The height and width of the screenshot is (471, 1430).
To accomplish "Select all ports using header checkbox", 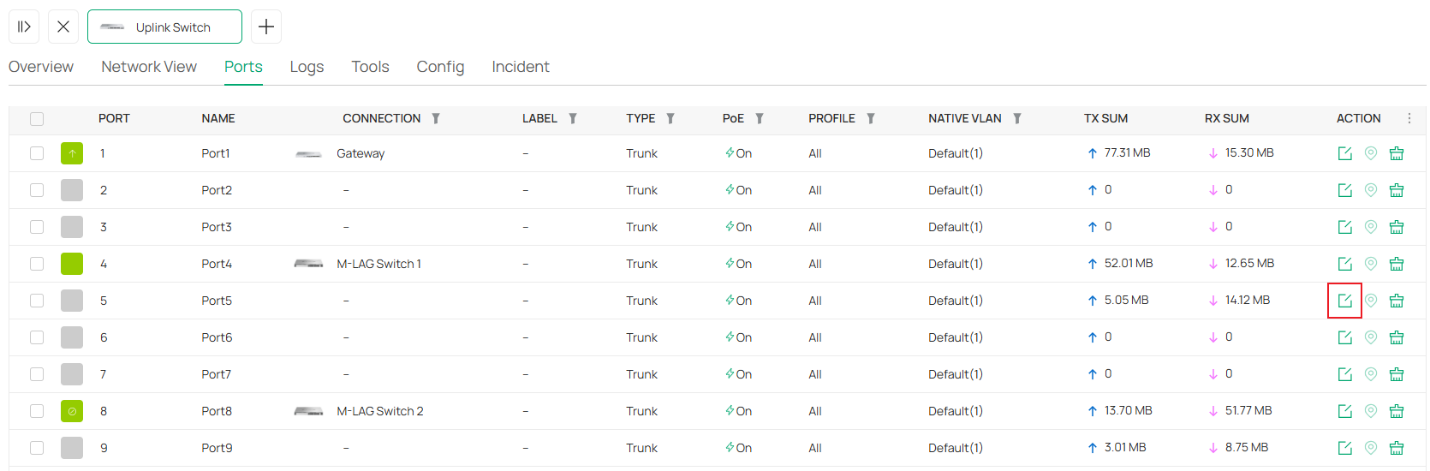I will coord(37,119).
